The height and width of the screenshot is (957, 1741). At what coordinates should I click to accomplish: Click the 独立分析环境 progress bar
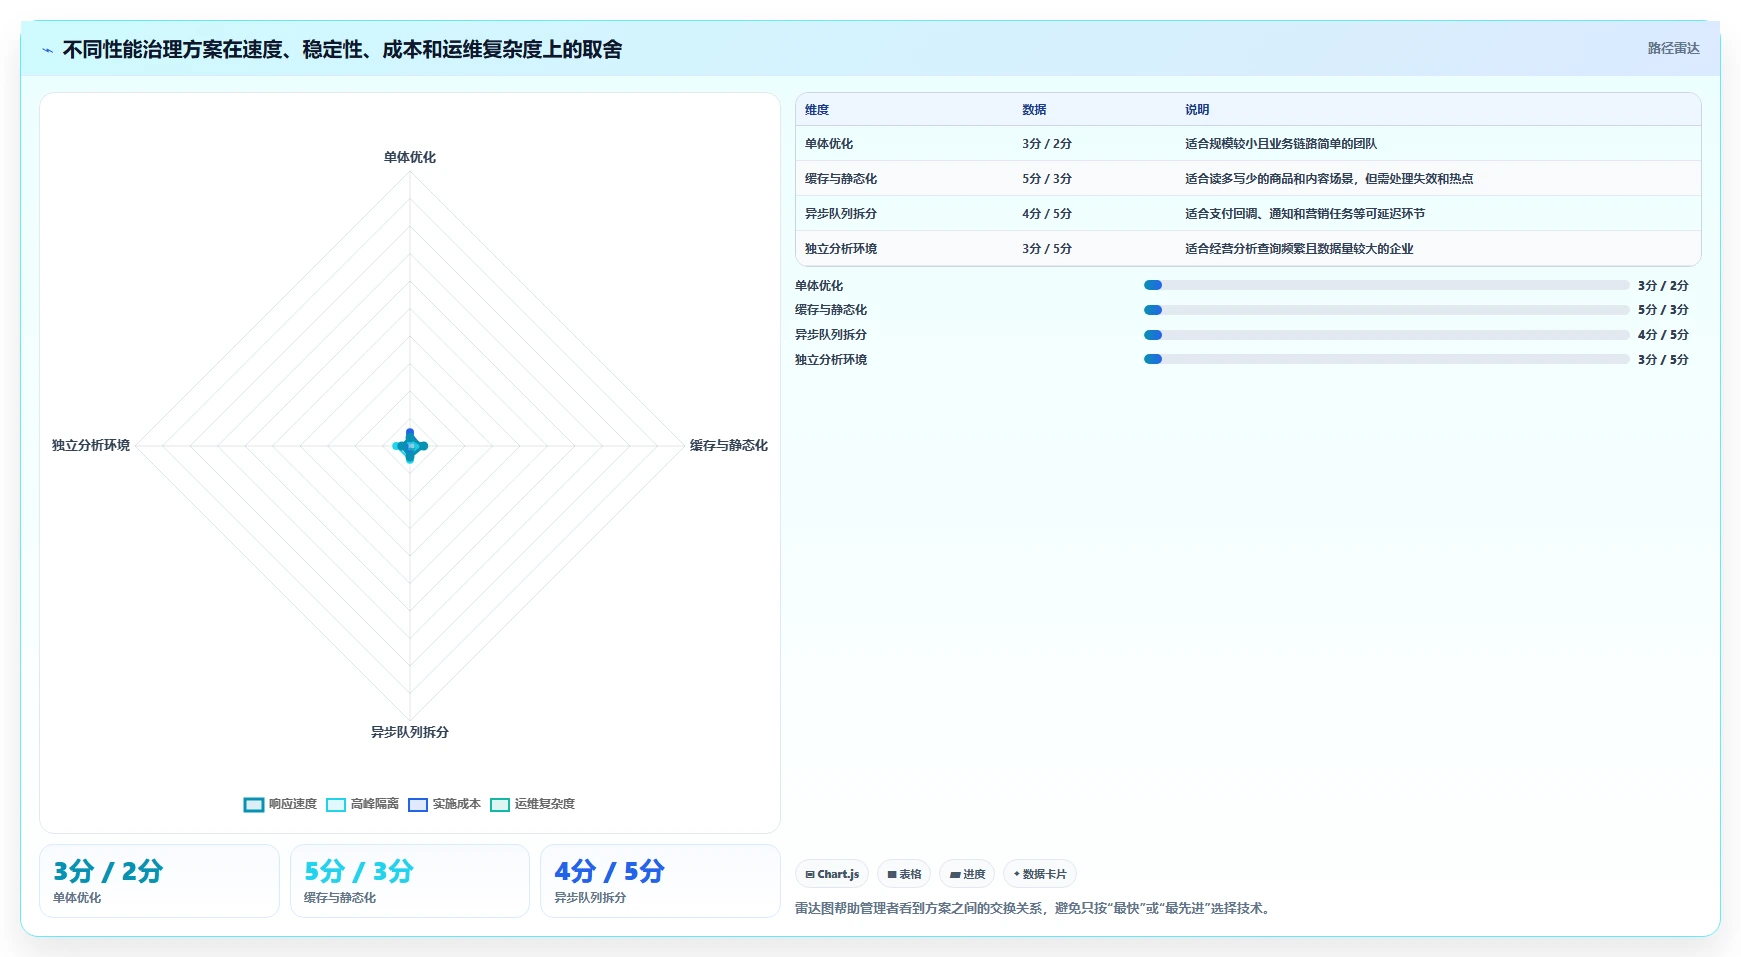(1387, 359)
